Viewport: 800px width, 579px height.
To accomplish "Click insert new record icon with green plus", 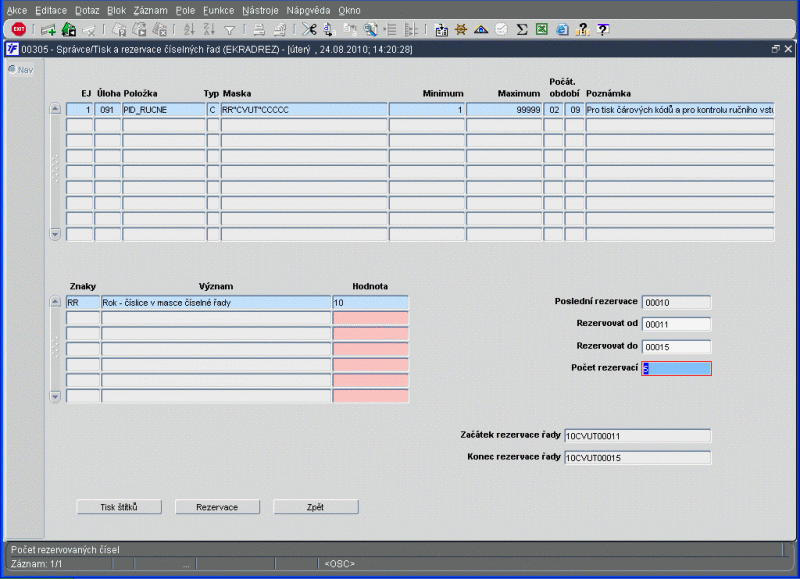I will (48, 30).
